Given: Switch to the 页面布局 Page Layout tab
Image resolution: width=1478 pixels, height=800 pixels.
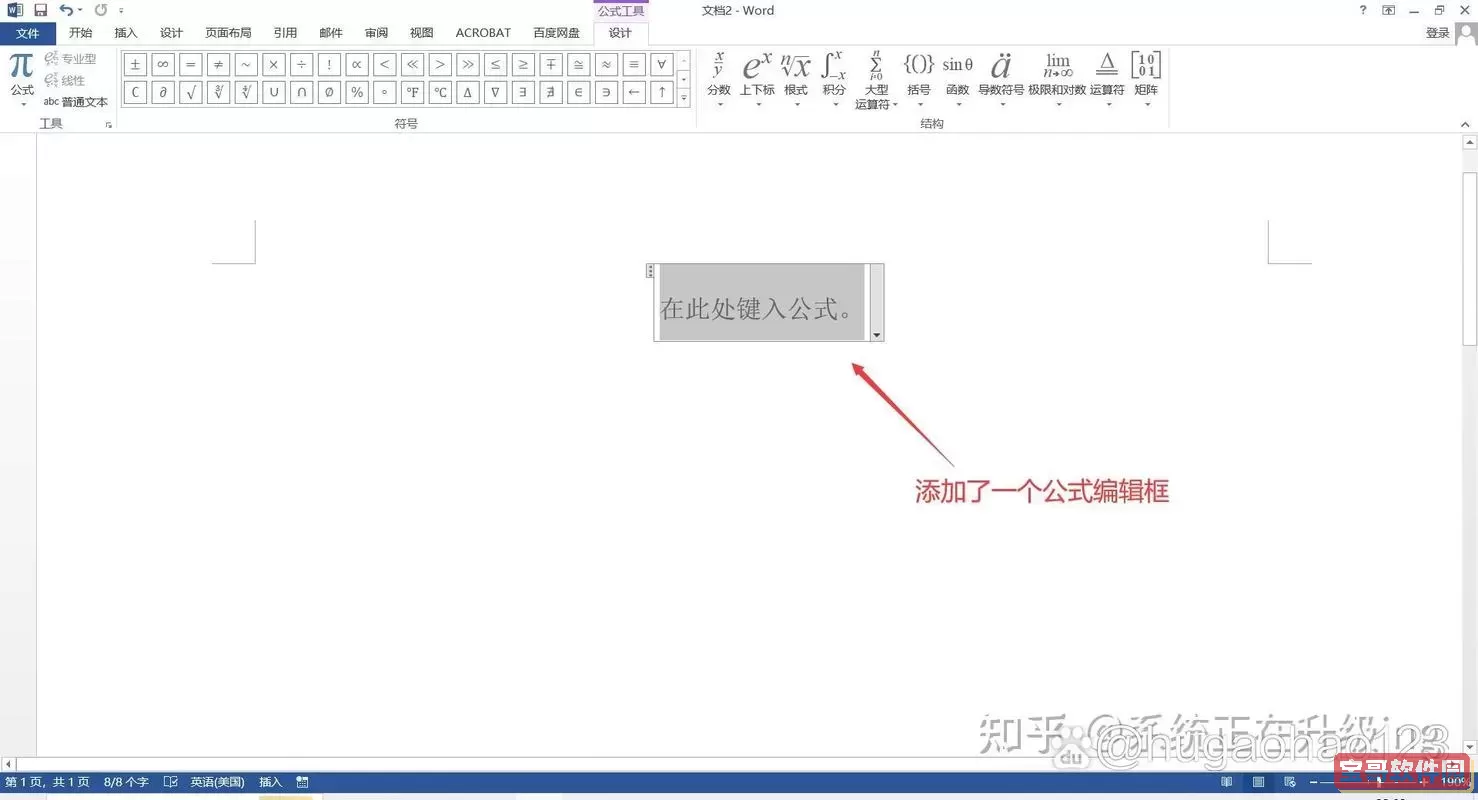Looking at the screenshot, I should [228, 33].
